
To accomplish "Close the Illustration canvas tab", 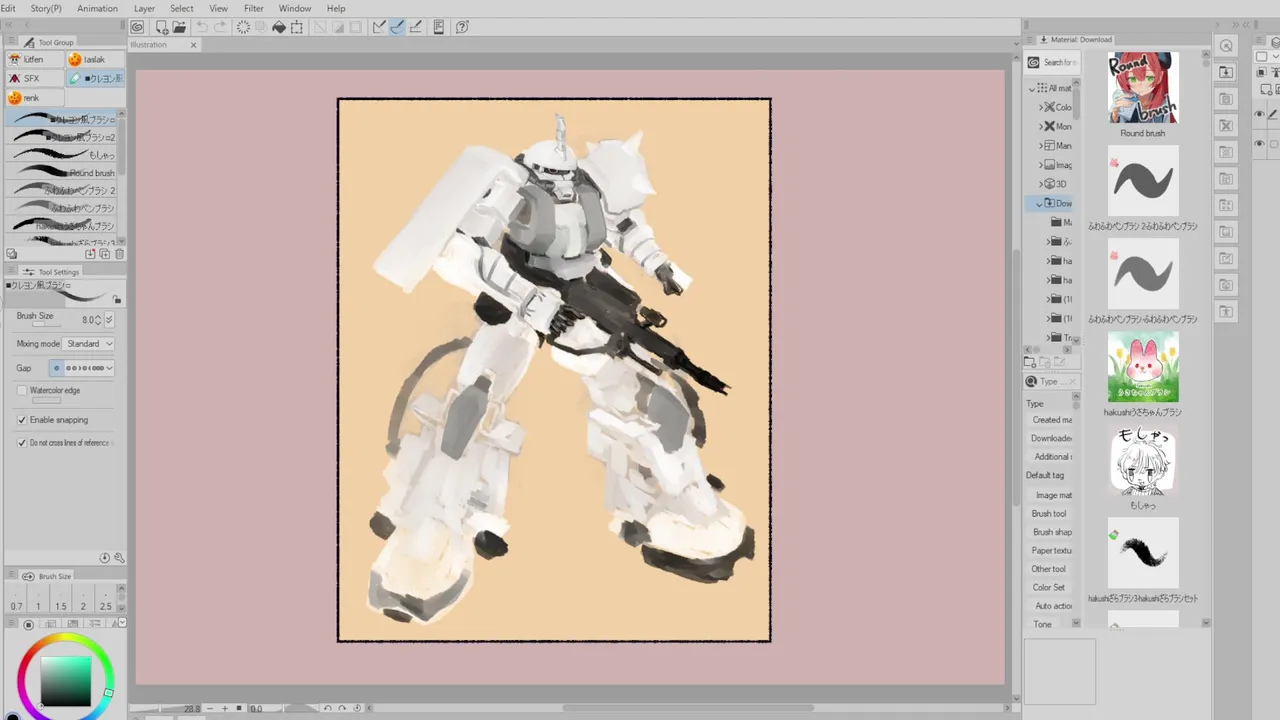I will [x=194, y=45].
